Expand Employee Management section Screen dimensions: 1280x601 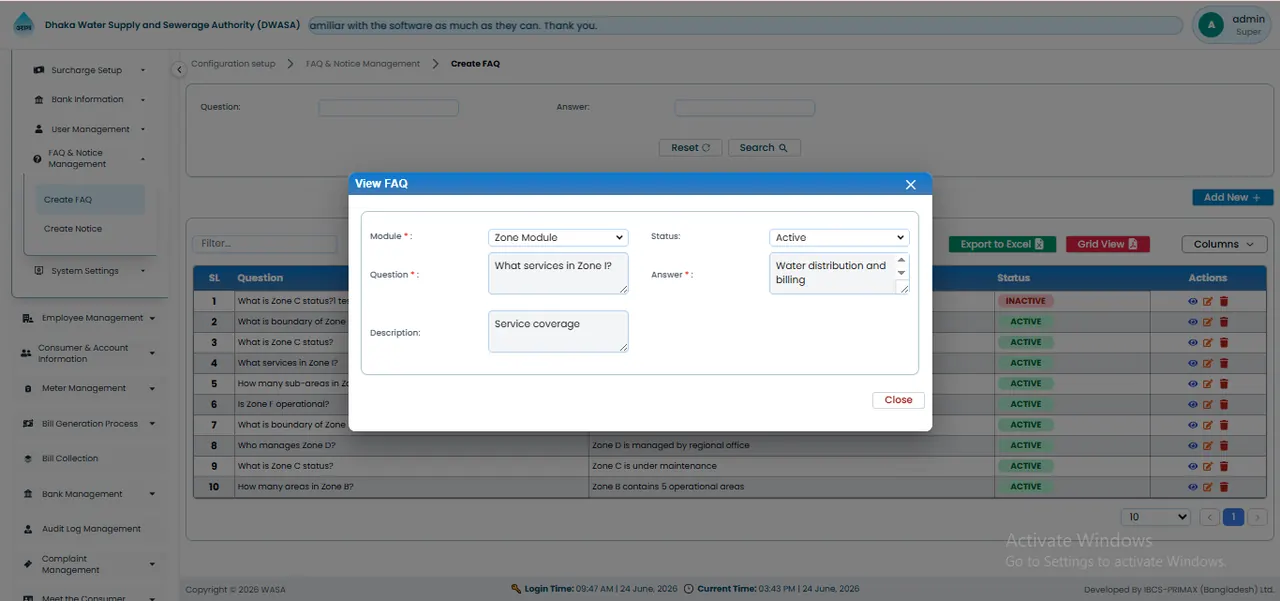click(90, 318)
